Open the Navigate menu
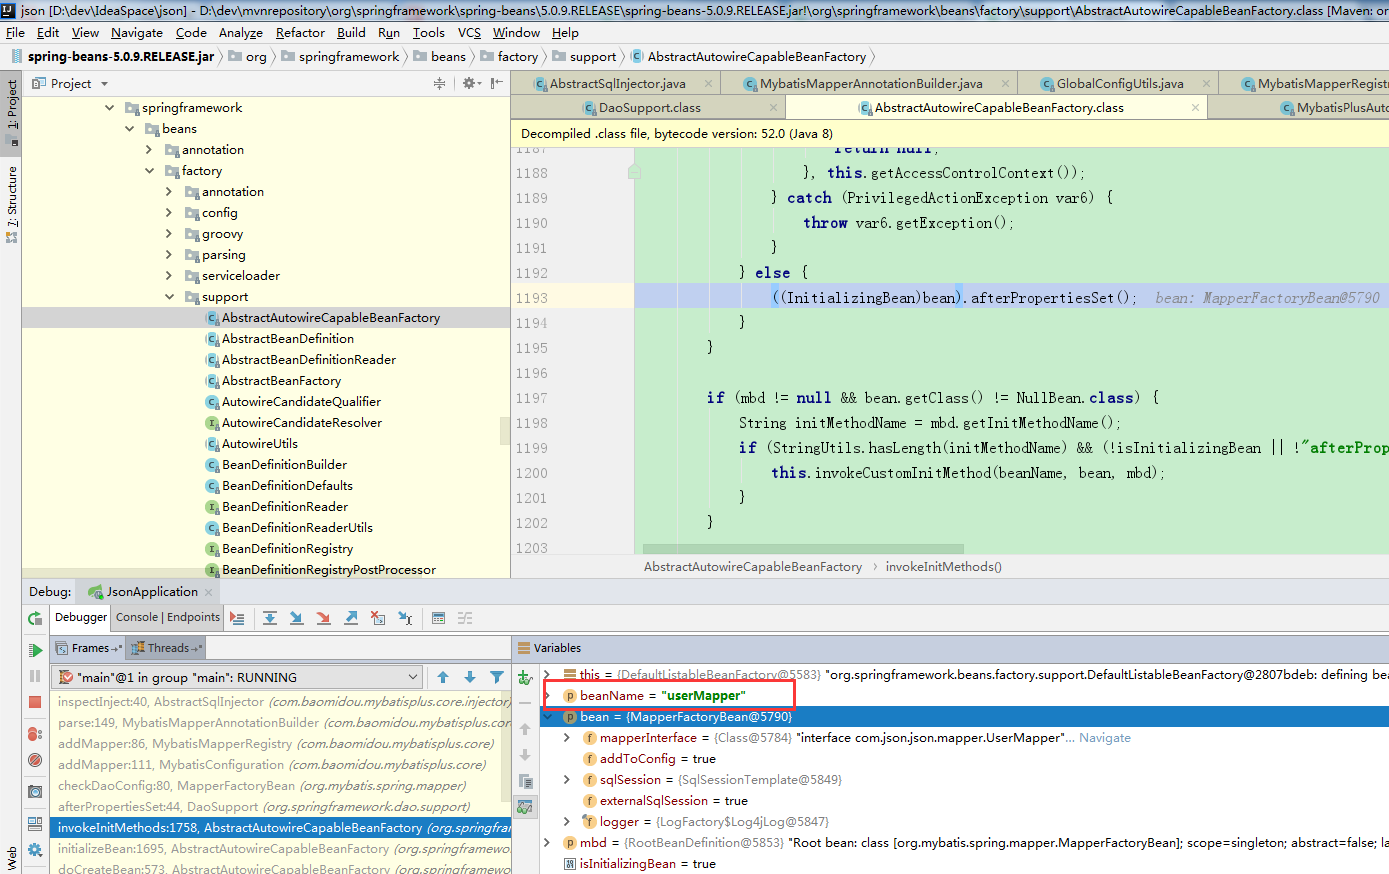The height and width of the screenshot is (874, 1389). point(137,32)
